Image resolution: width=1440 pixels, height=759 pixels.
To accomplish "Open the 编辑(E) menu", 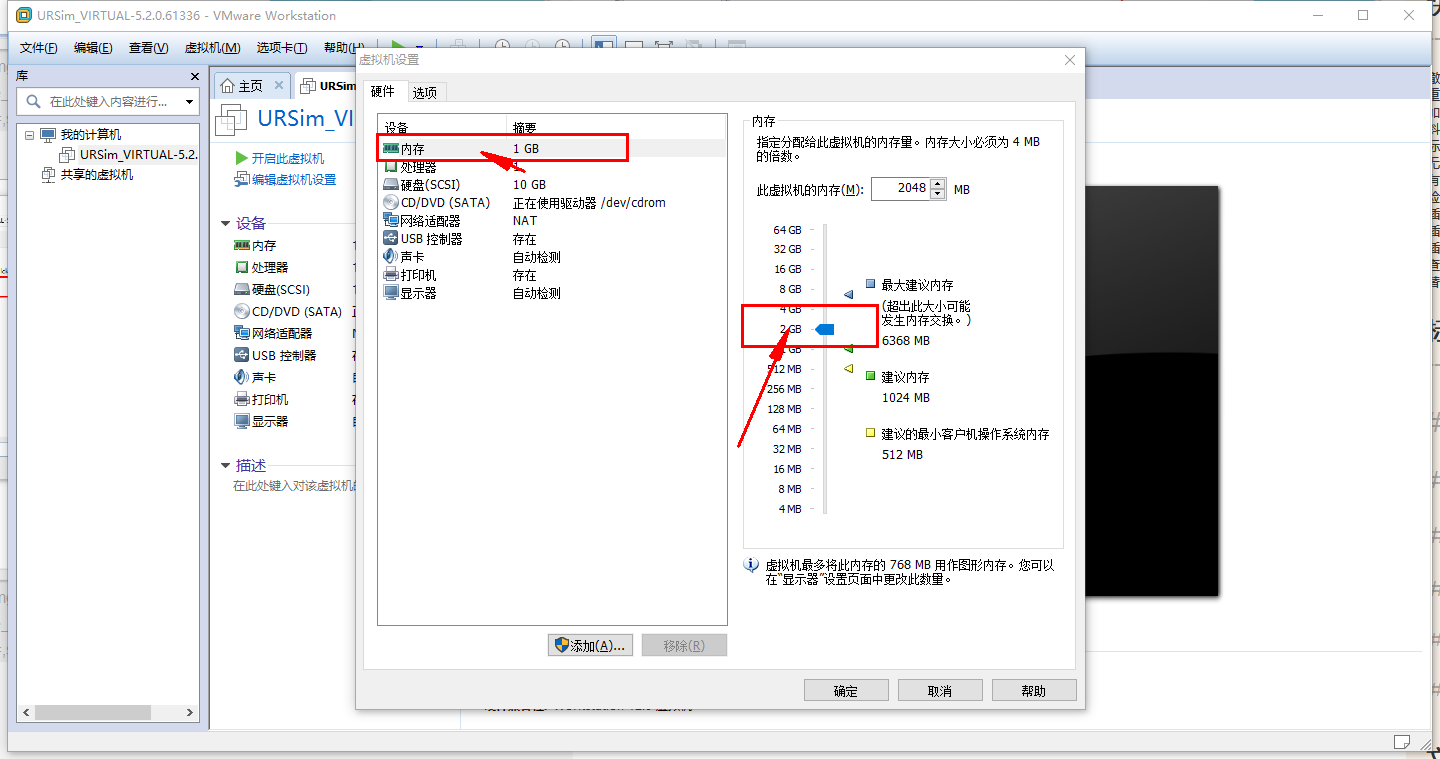I will (93, 48).
